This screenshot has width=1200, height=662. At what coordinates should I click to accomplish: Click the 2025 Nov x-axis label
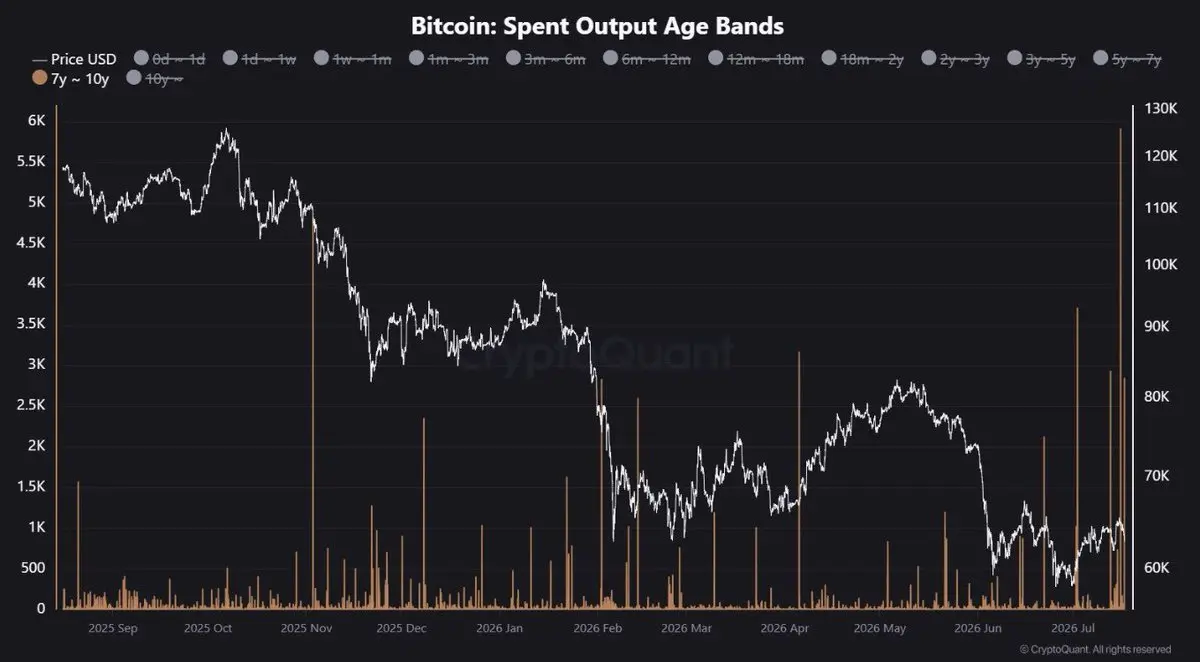(x=306, y=629)
